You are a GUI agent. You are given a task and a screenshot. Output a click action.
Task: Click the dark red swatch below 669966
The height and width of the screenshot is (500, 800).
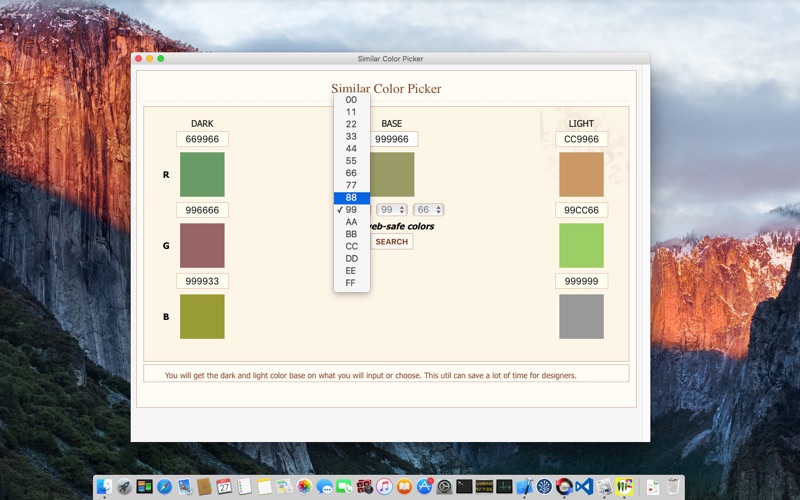click(202, 174)
